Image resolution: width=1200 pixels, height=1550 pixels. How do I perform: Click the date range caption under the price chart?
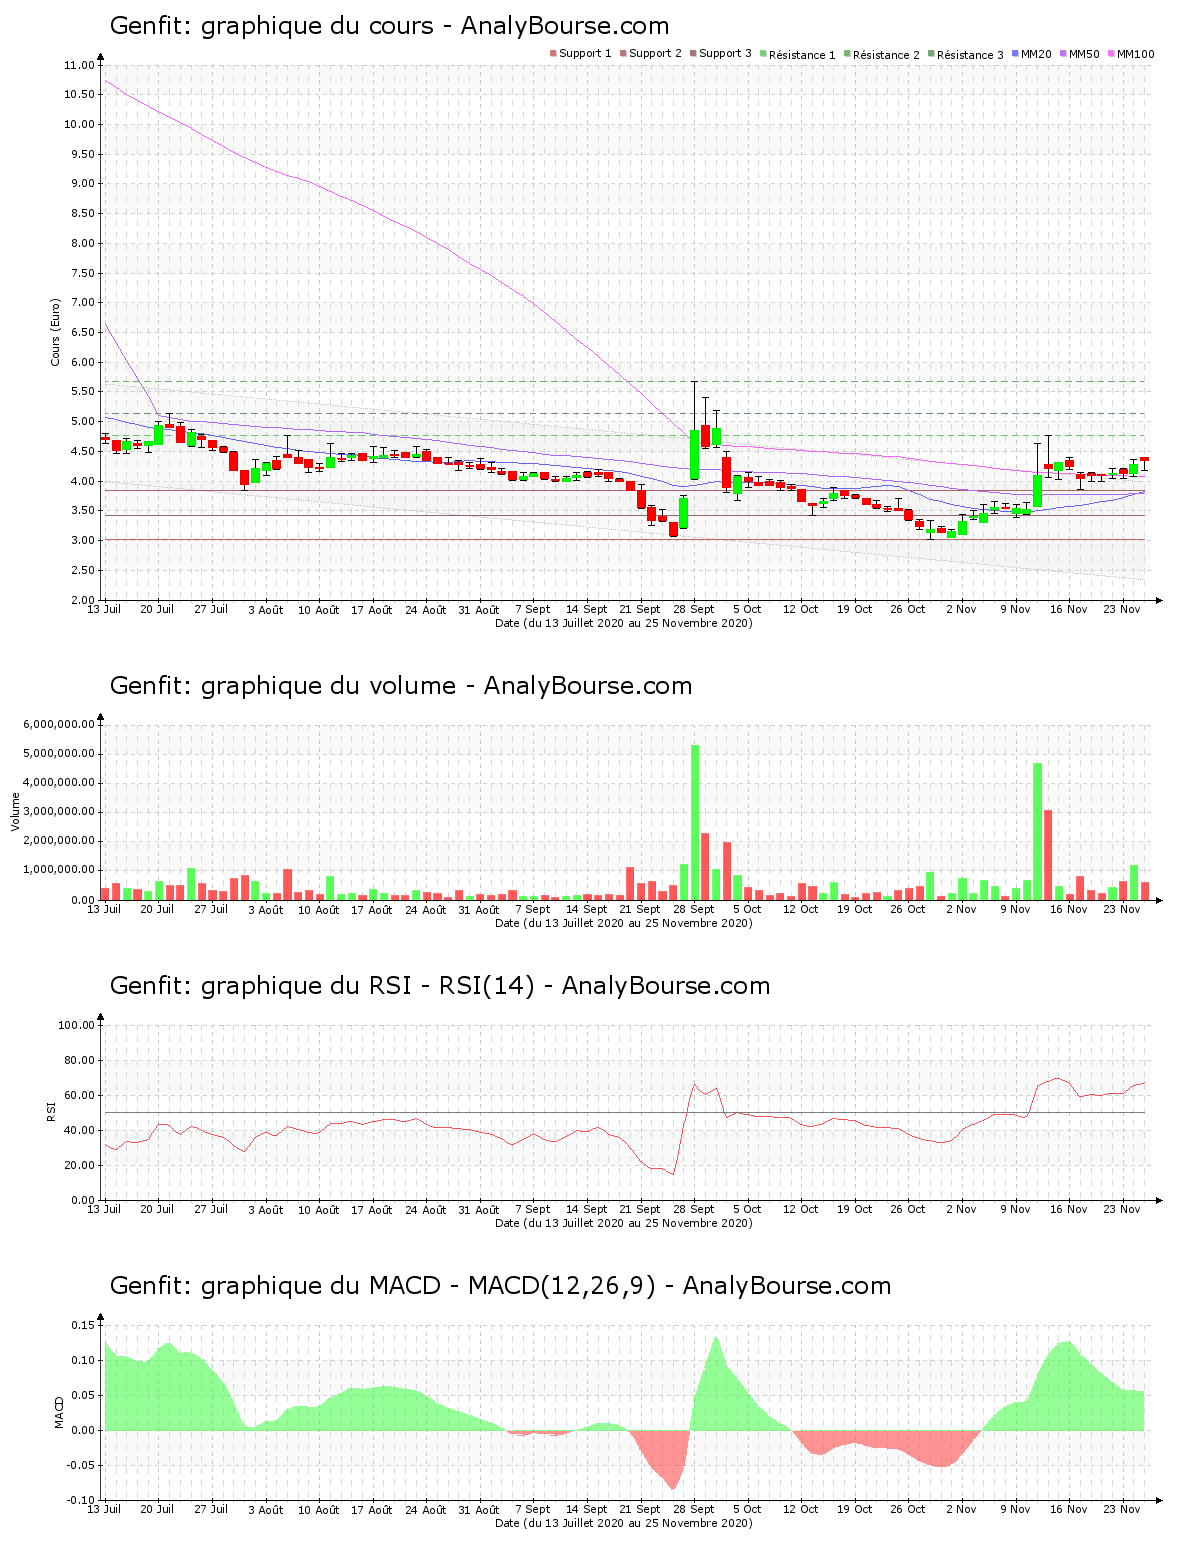[x=624, y=623]
